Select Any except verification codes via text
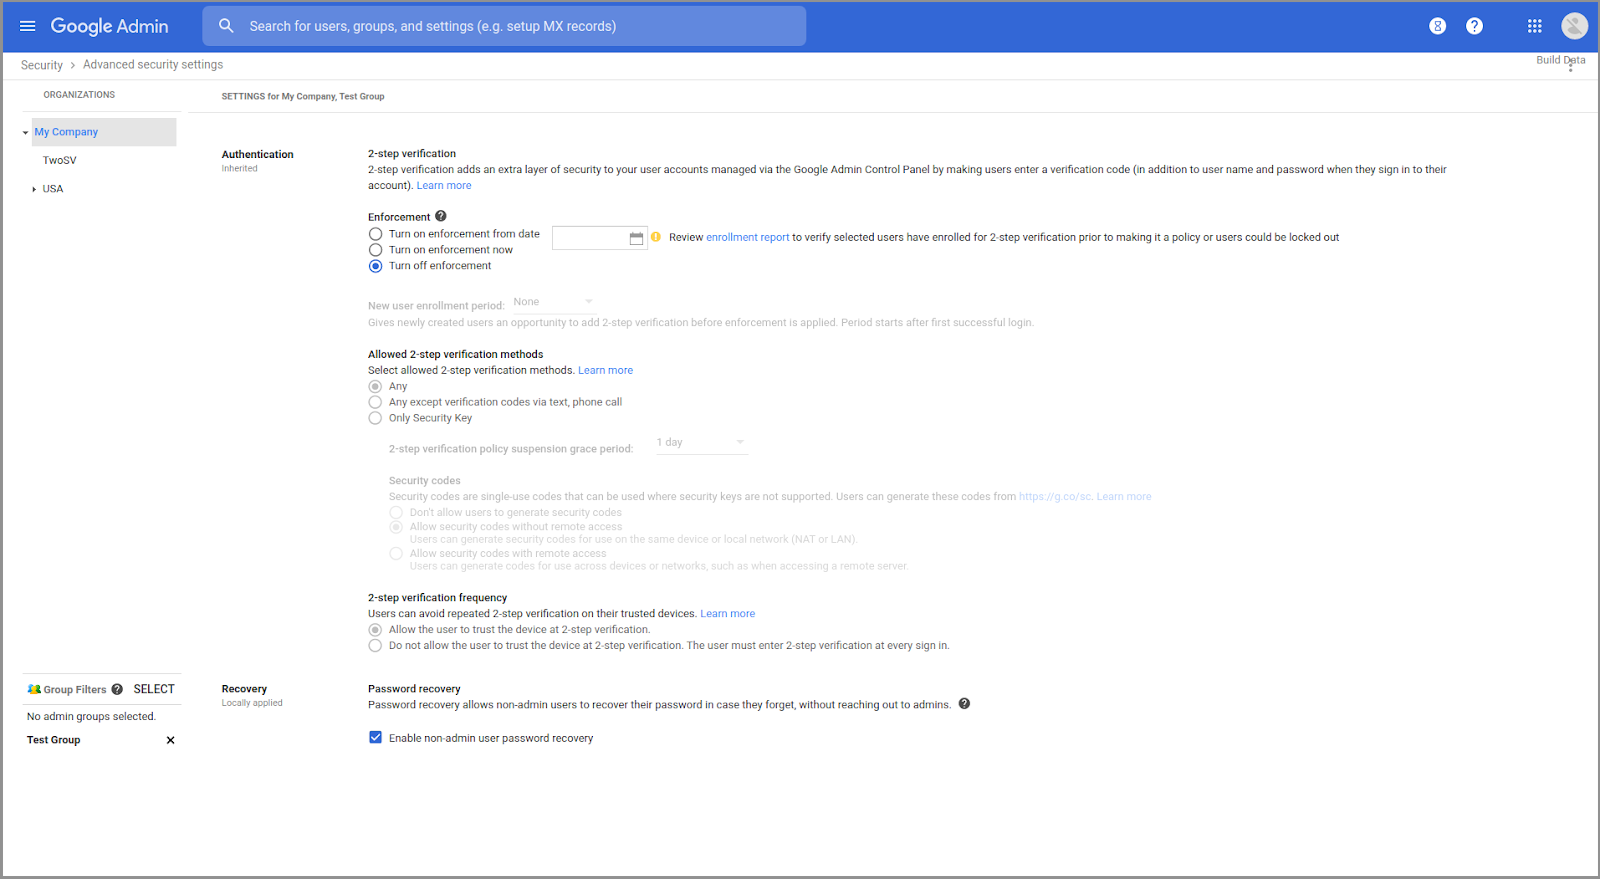The height and width of the screenshot is (879, 1600). (x=375, y=402)
